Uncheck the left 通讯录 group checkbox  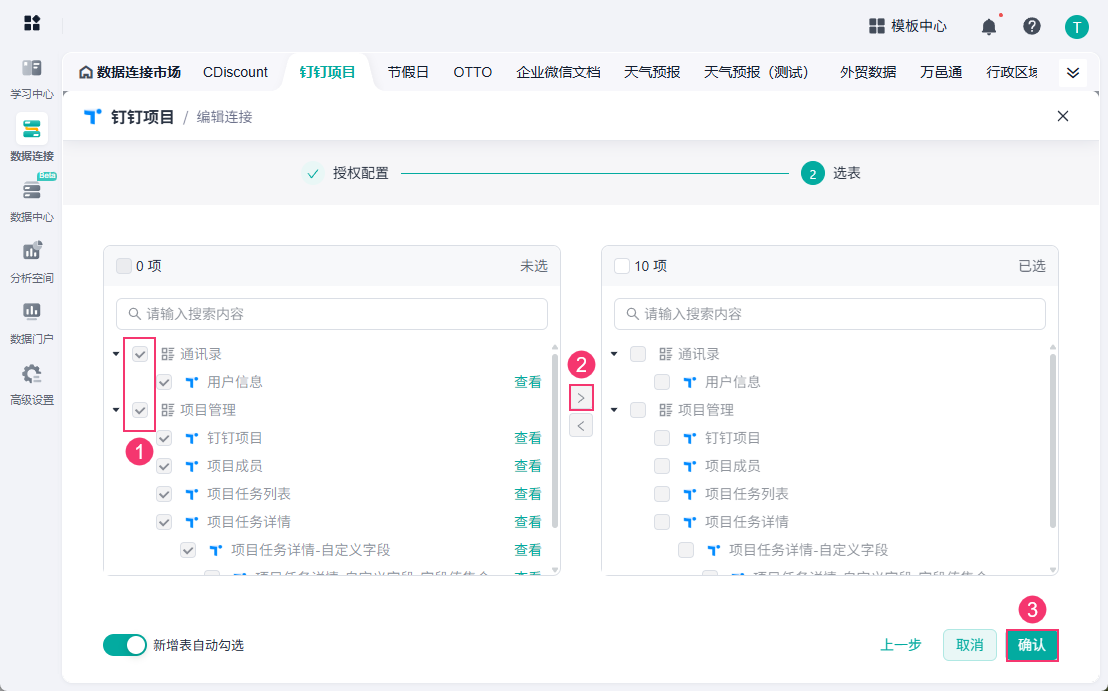pos(140,354)
